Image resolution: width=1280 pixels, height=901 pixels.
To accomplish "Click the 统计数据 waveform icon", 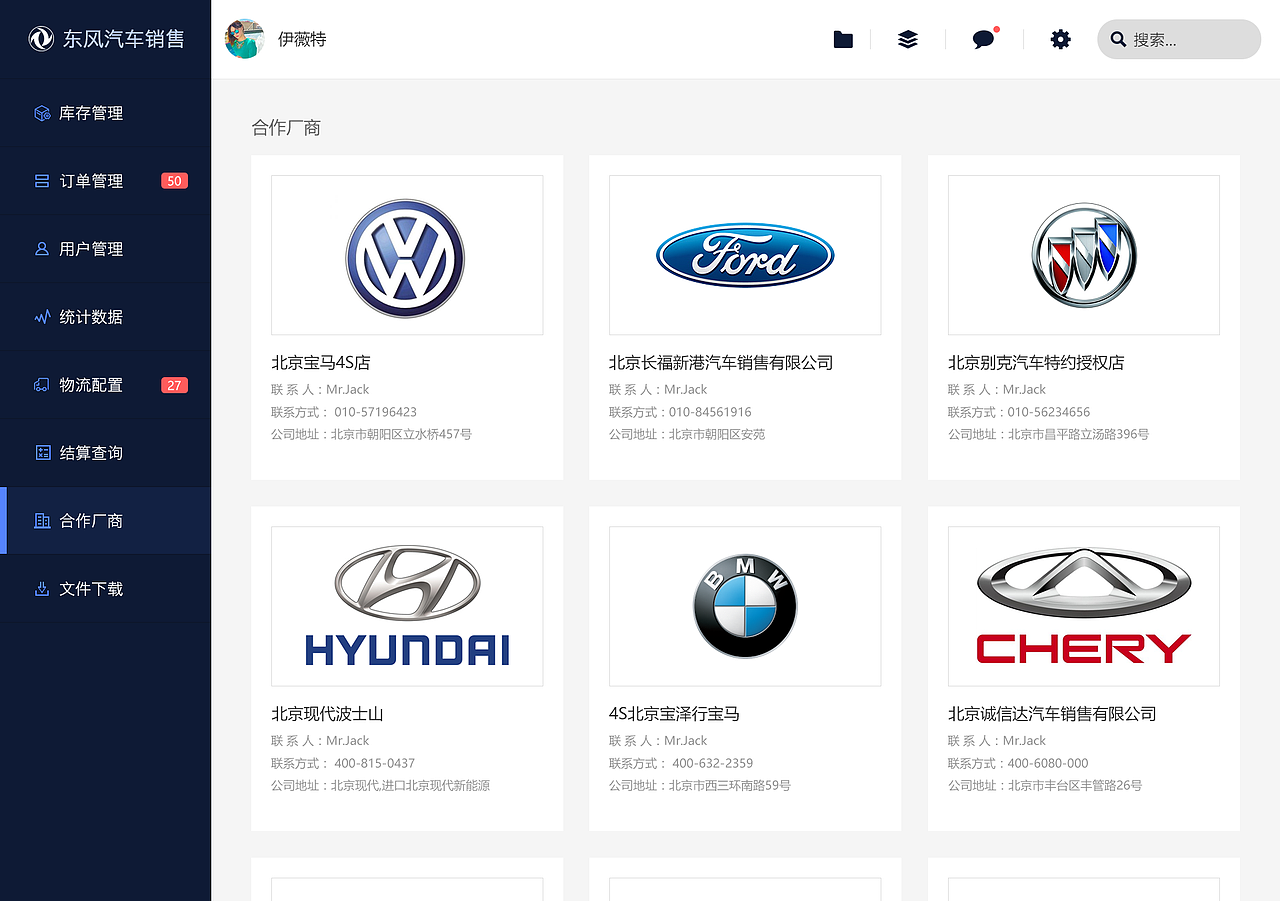I will tap(42, 317).
